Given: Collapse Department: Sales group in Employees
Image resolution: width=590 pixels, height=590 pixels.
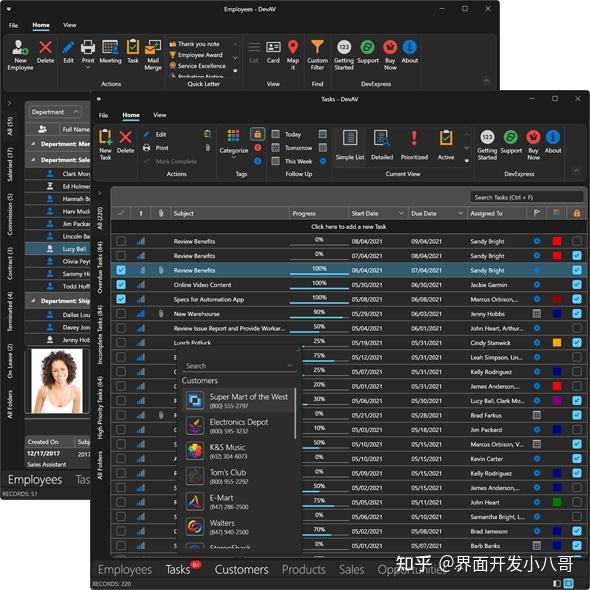Looking at the screenshot, I should tap(33, 160).
